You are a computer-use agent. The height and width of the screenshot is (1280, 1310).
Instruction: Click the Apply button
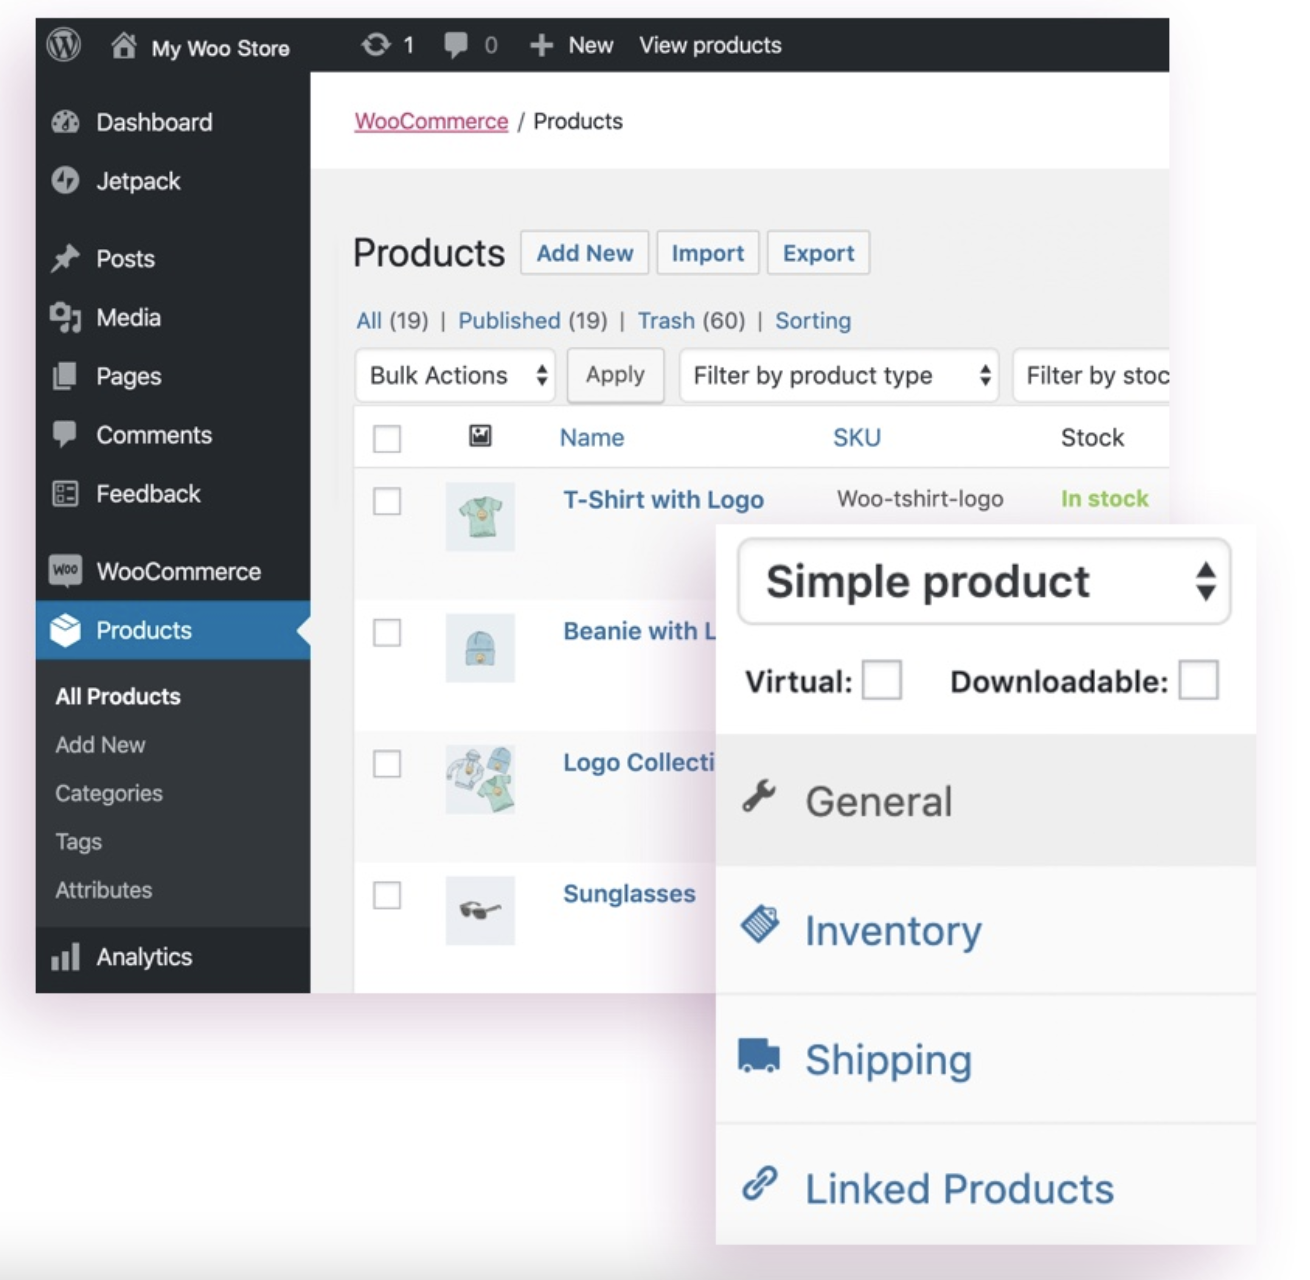click(x=615, y=375)
